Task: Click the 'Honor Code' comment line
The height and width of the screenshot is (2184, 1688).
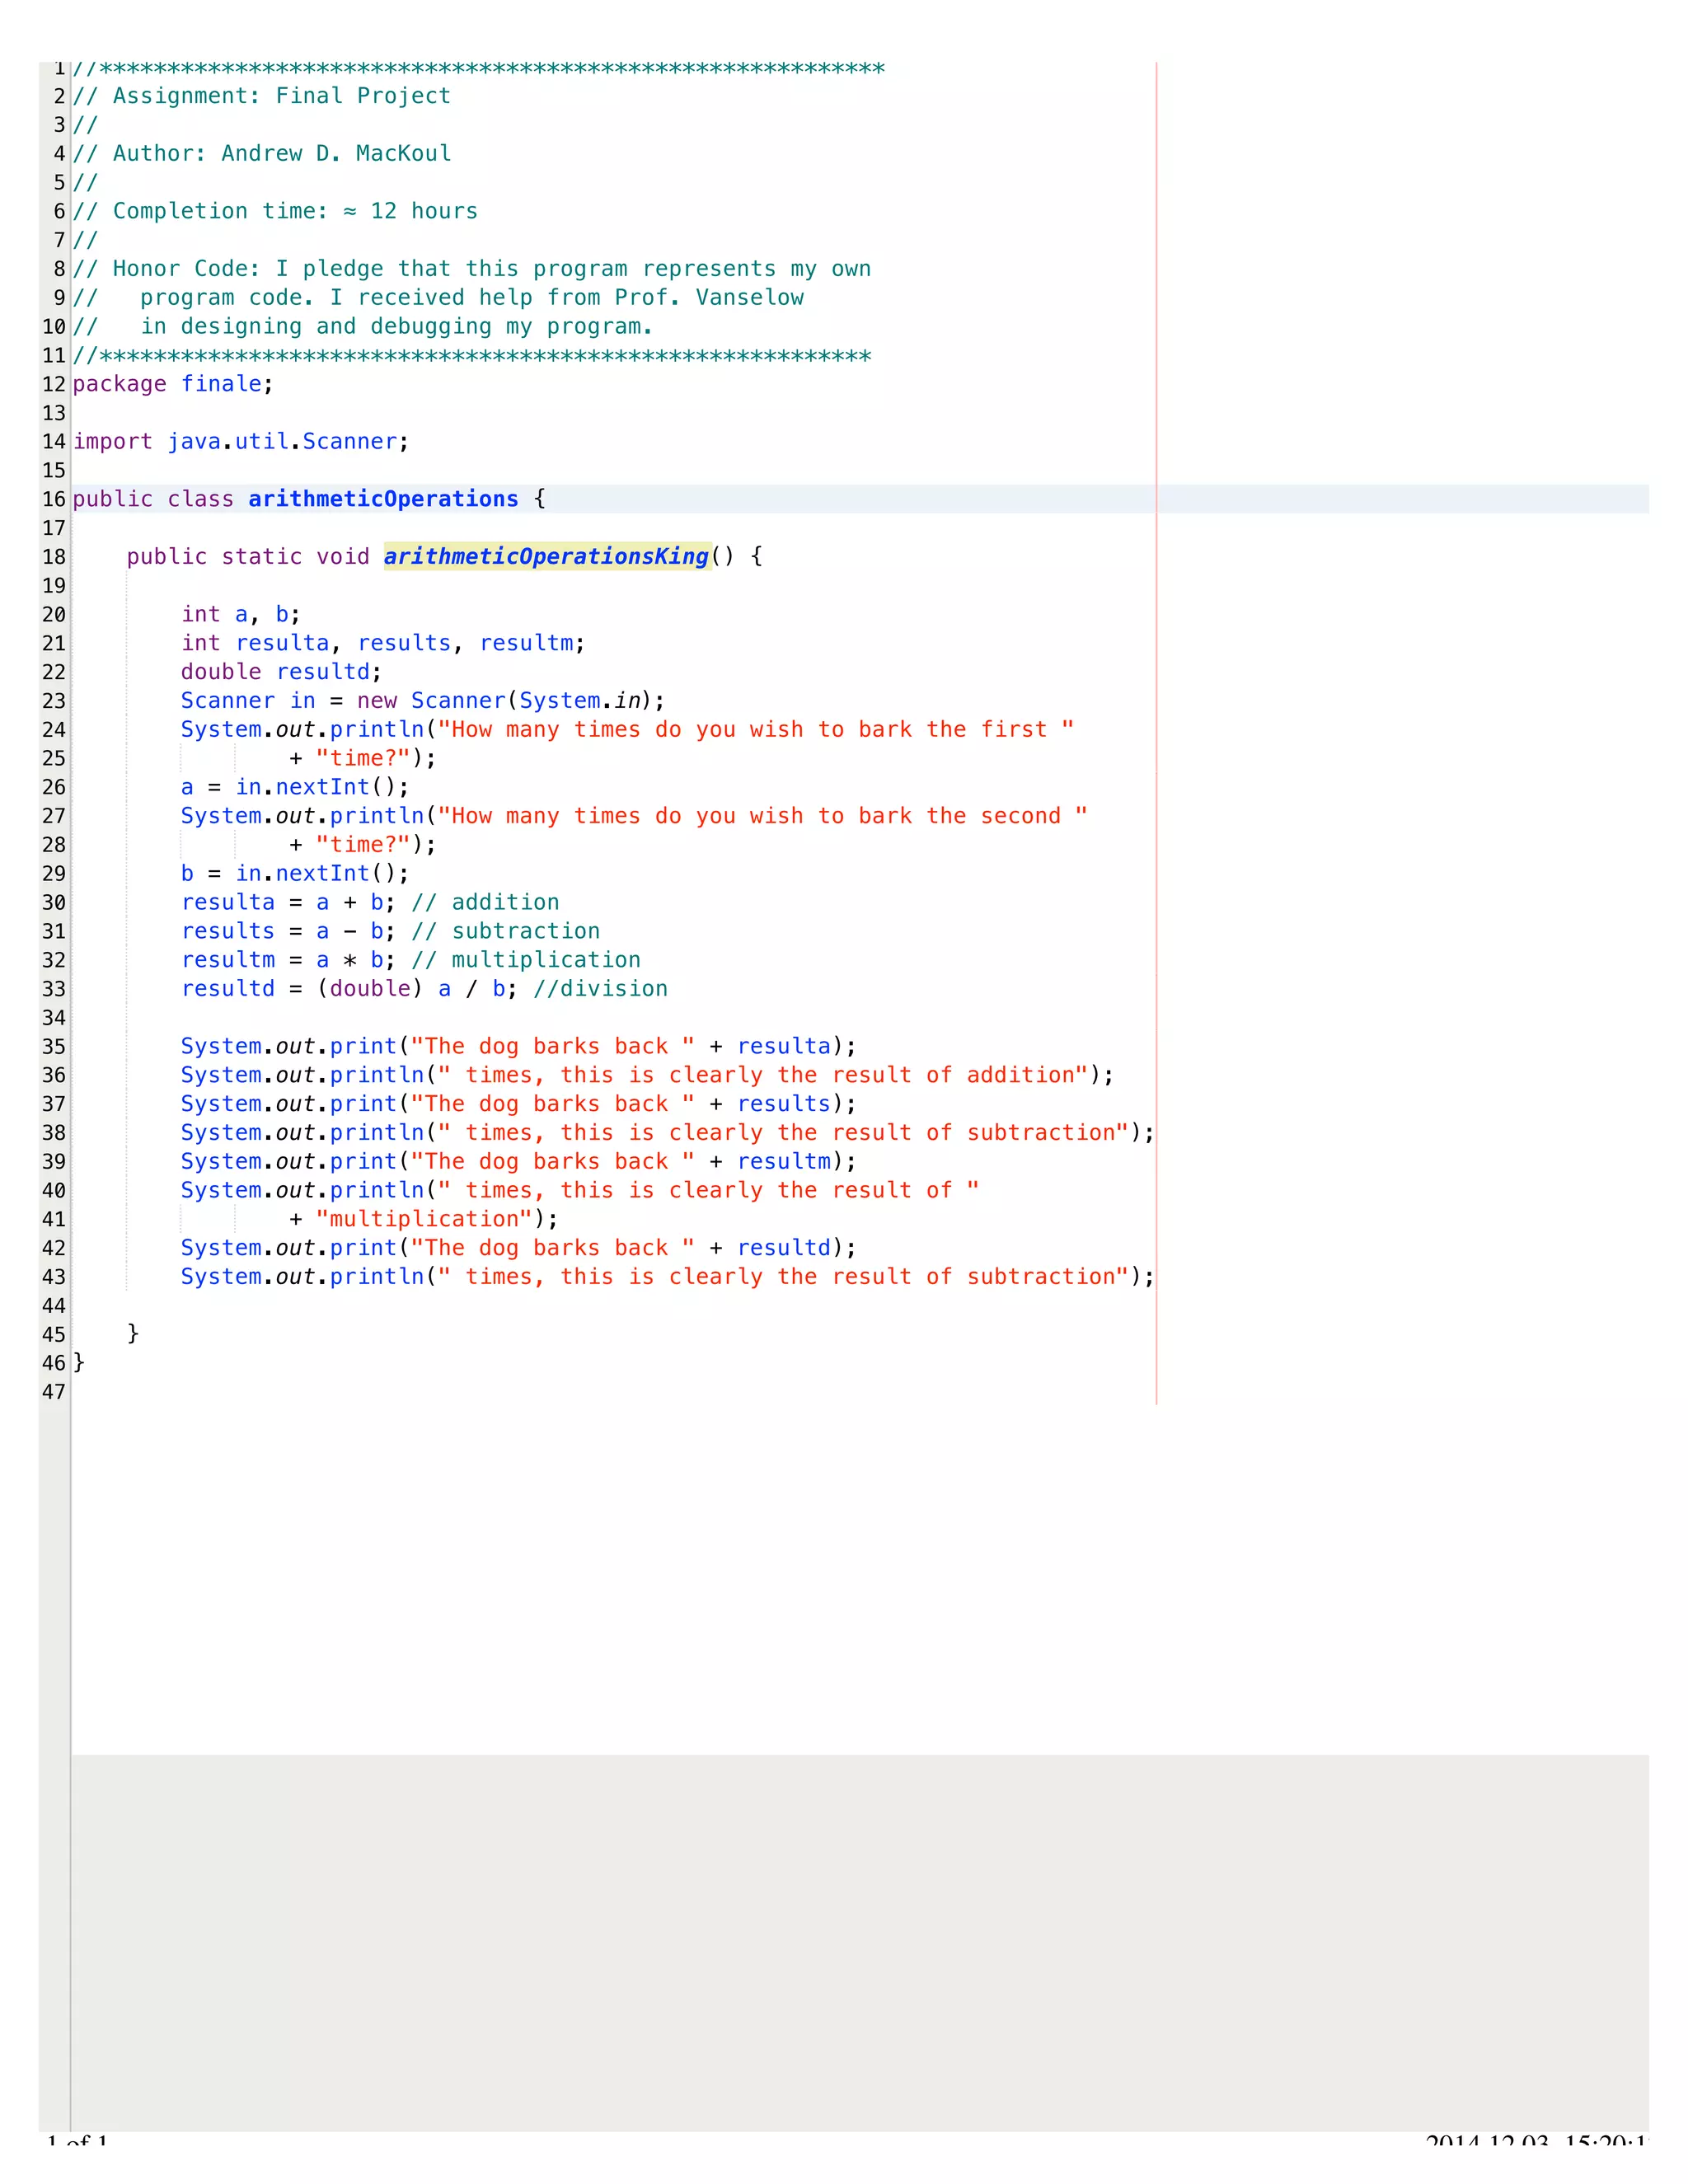Action: coord(472,269)
